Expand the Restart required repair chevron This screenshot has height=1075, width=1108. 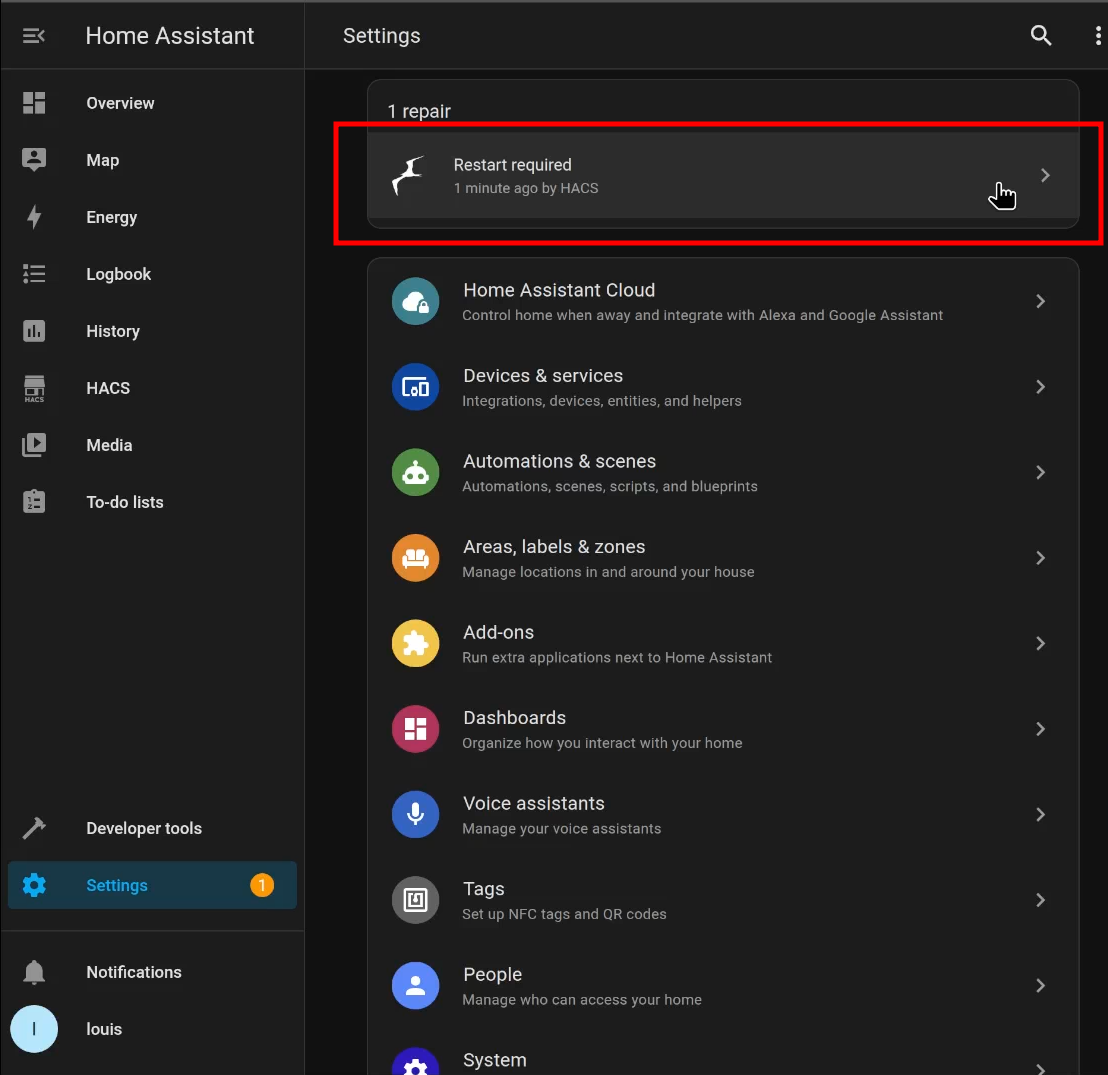pos(1045,175)
